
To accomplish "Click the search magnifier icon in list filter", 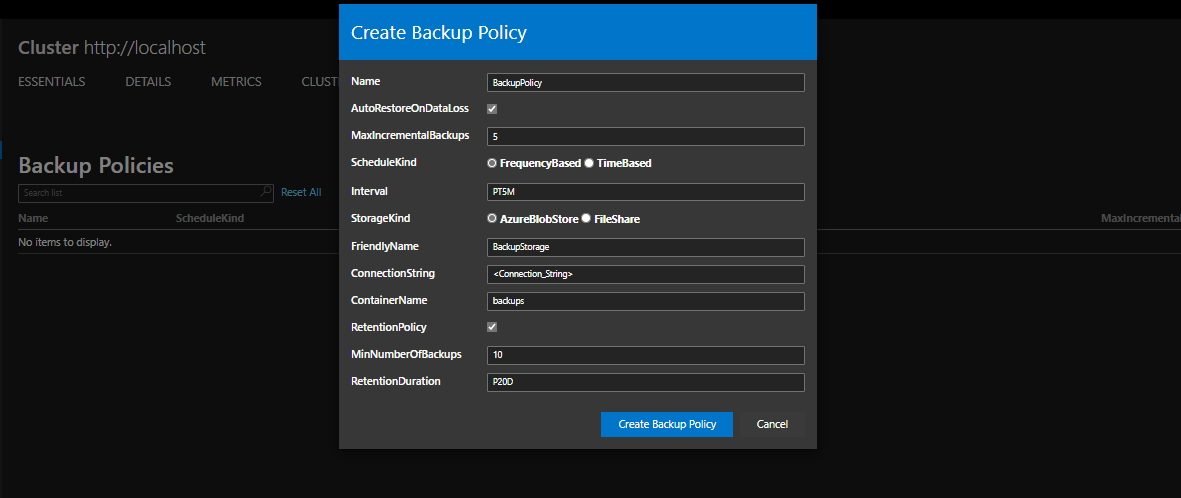I will [266, 192].
